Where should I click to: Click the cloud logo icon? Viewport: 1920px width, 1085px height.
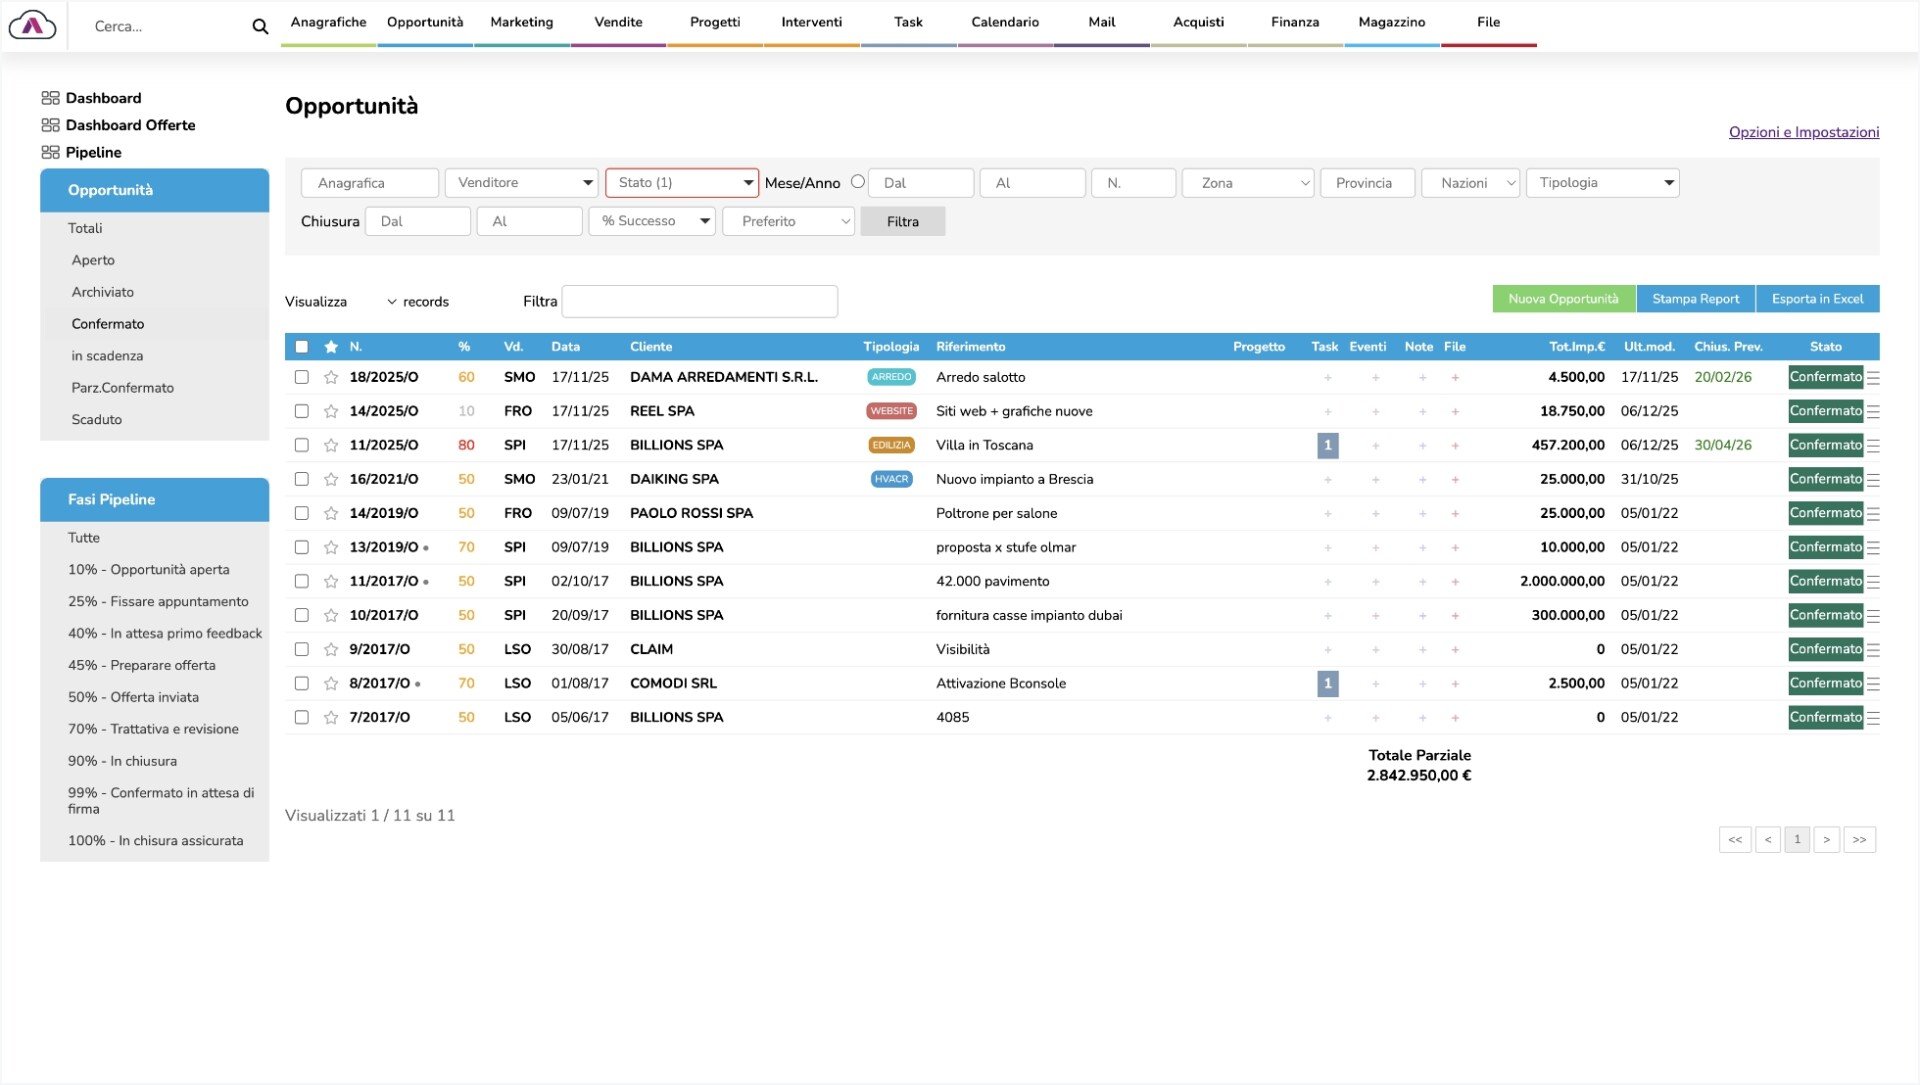tap(32, 25)
